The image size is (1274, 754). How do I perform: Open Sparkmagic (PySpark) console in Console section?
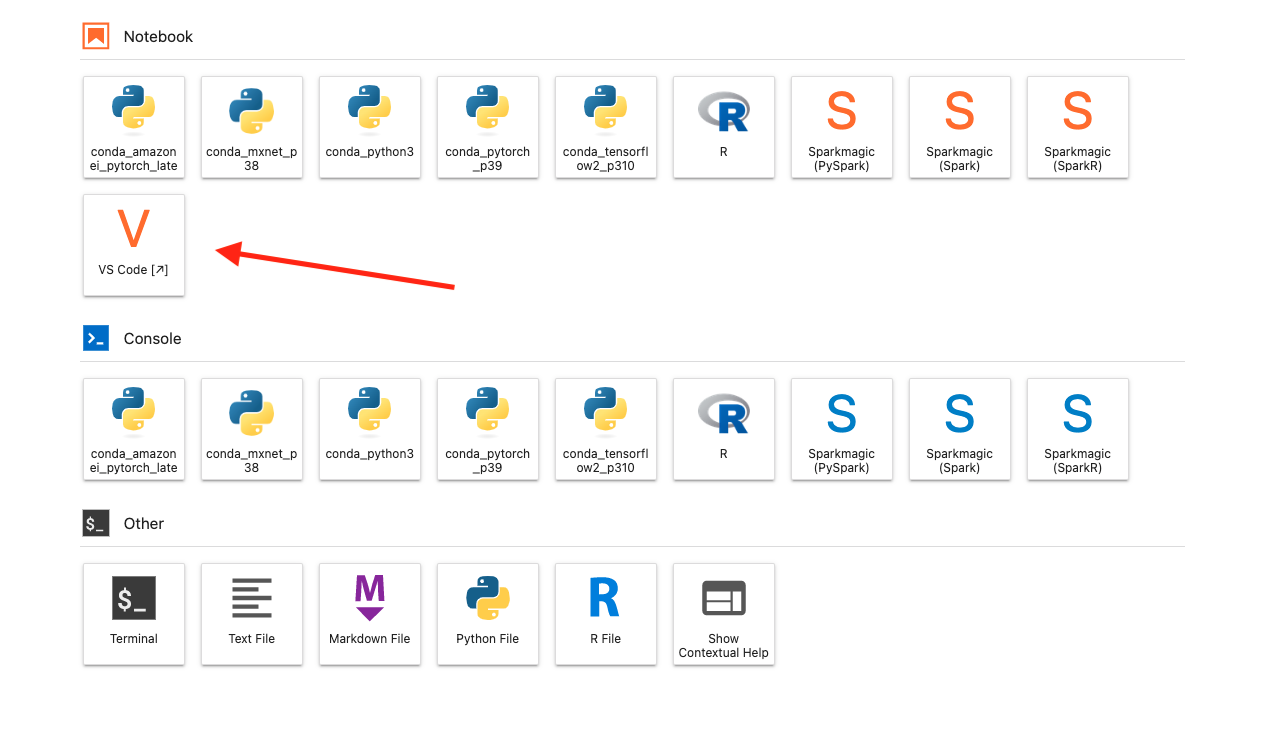point(842,429)
